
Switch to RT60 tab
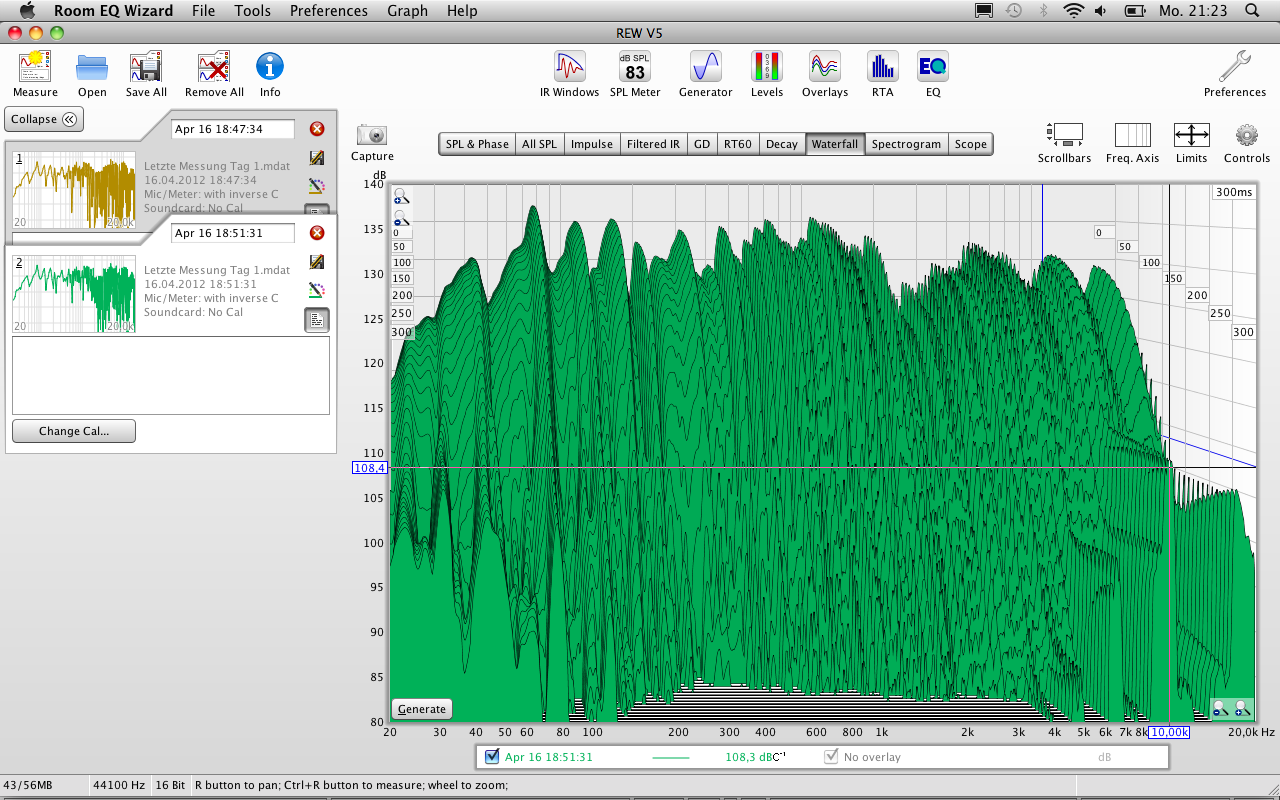point(738,144)
